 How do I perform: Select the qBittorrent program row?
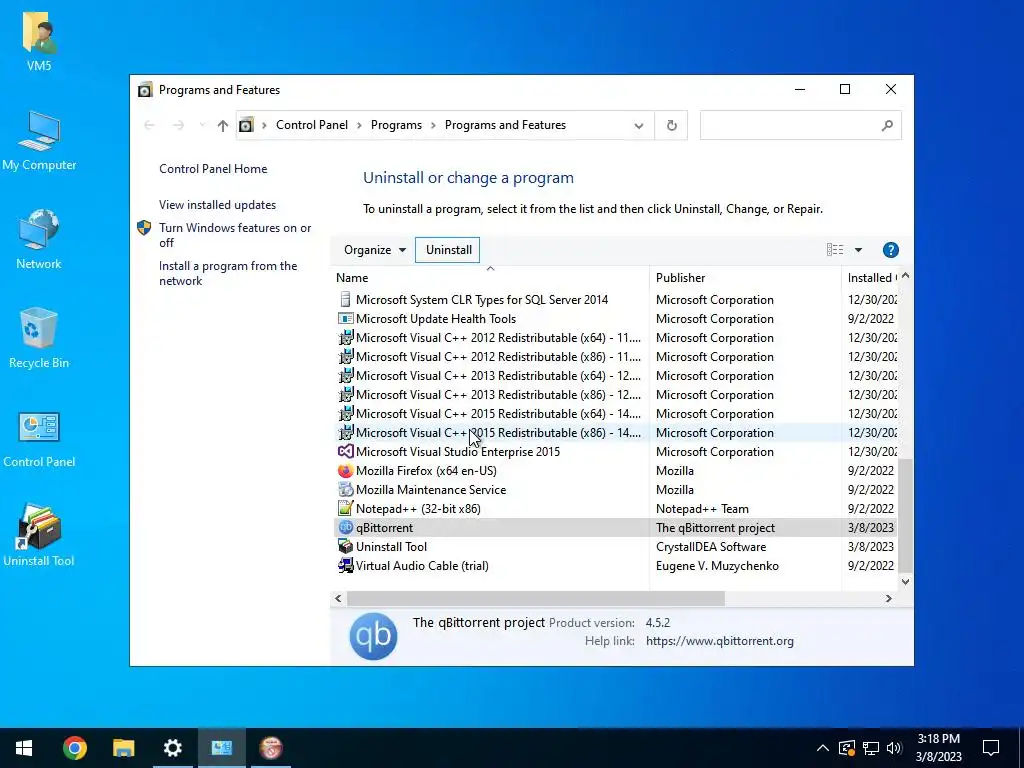615,528
